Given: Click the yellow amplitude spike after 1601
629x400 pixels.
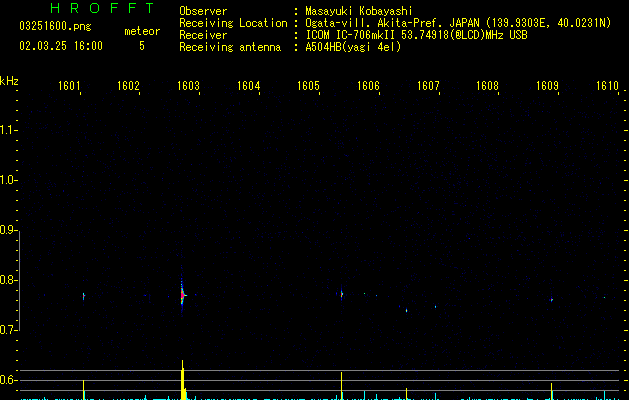Looking at the screenshot, I should (83, 390).
